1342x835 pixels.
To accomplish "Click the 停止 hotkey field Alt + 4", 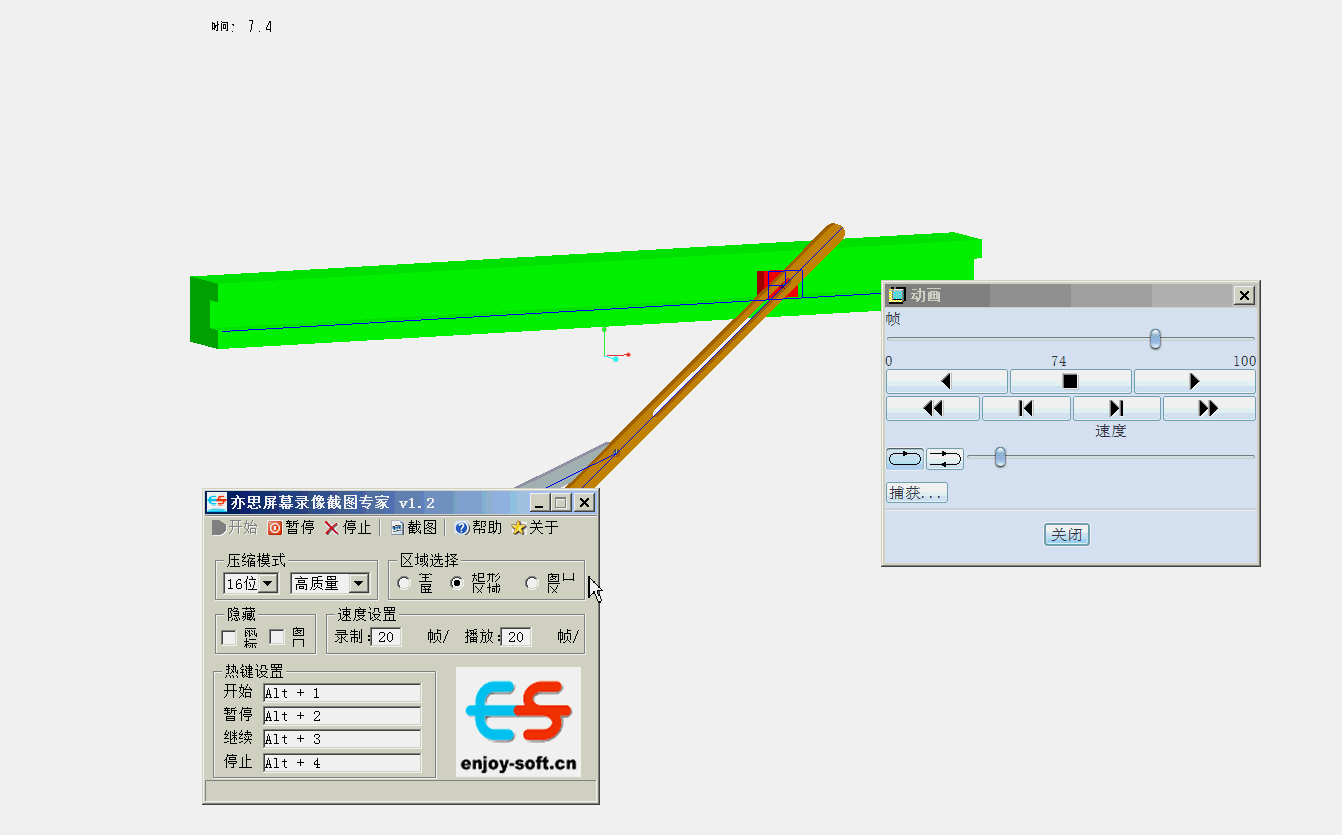I will tap(342, 763).
